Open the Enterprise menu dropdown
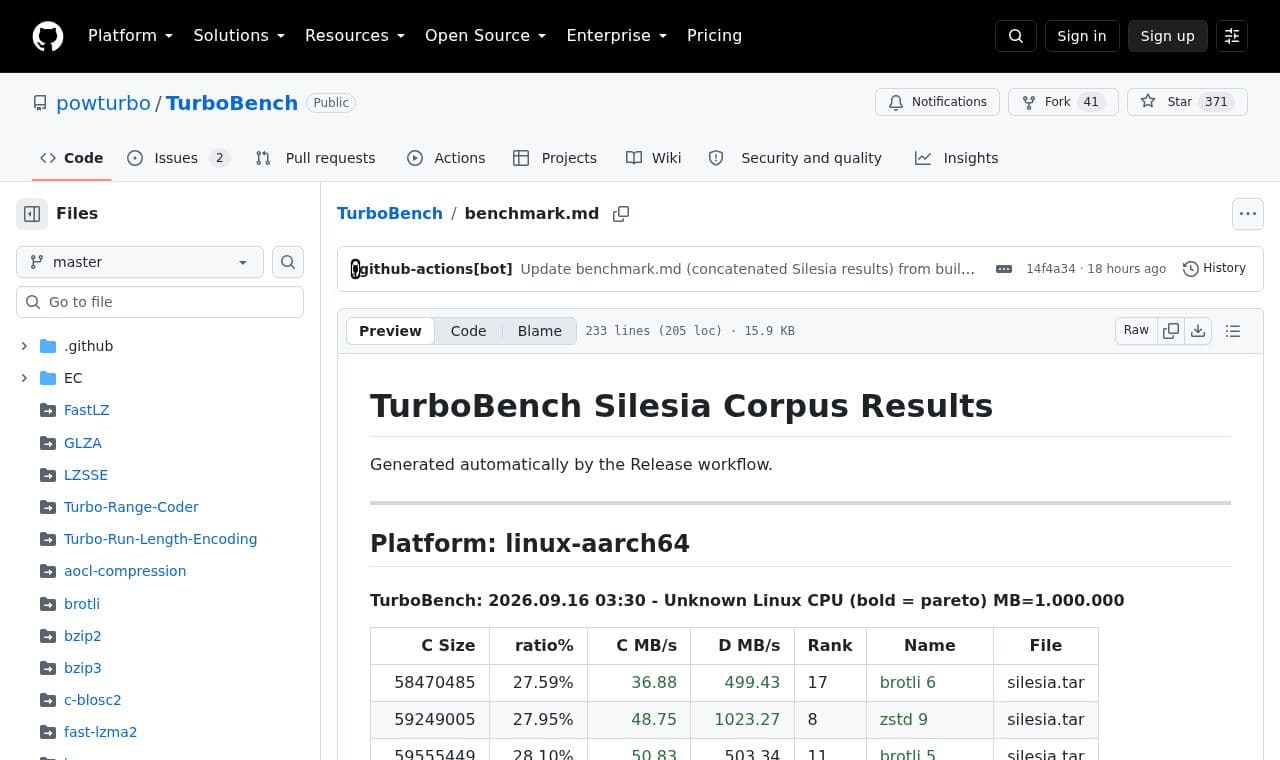Screen dimensions: 1280x760 click(x=617, y=36)
